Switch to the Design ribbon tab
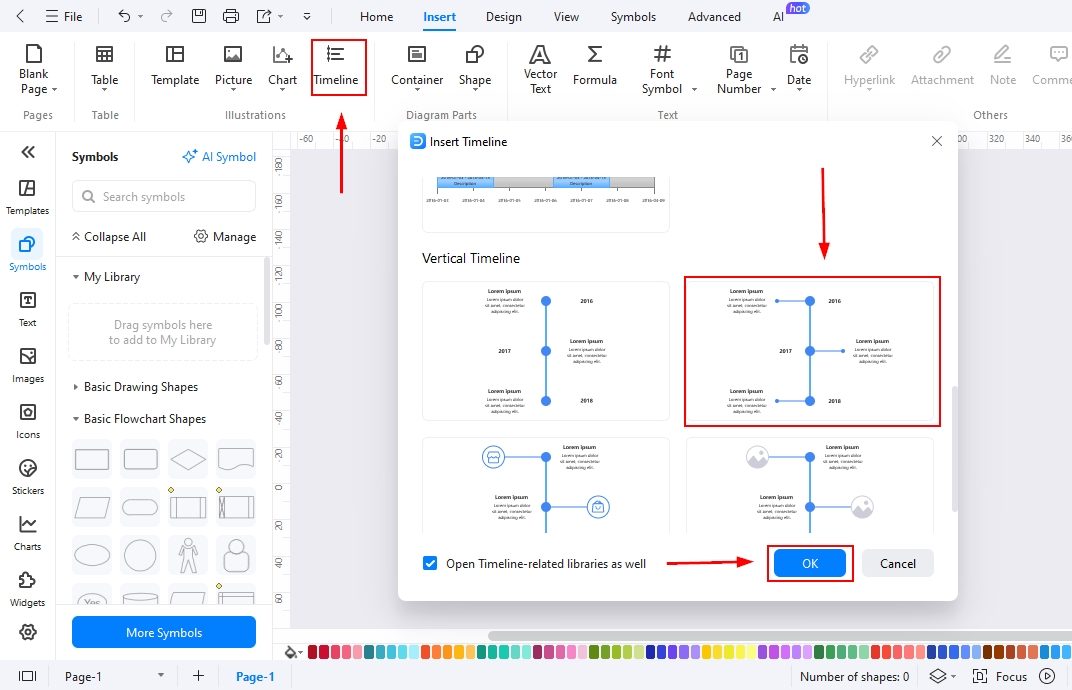Screen dimensions: 1072x690 tap(503, 16)
